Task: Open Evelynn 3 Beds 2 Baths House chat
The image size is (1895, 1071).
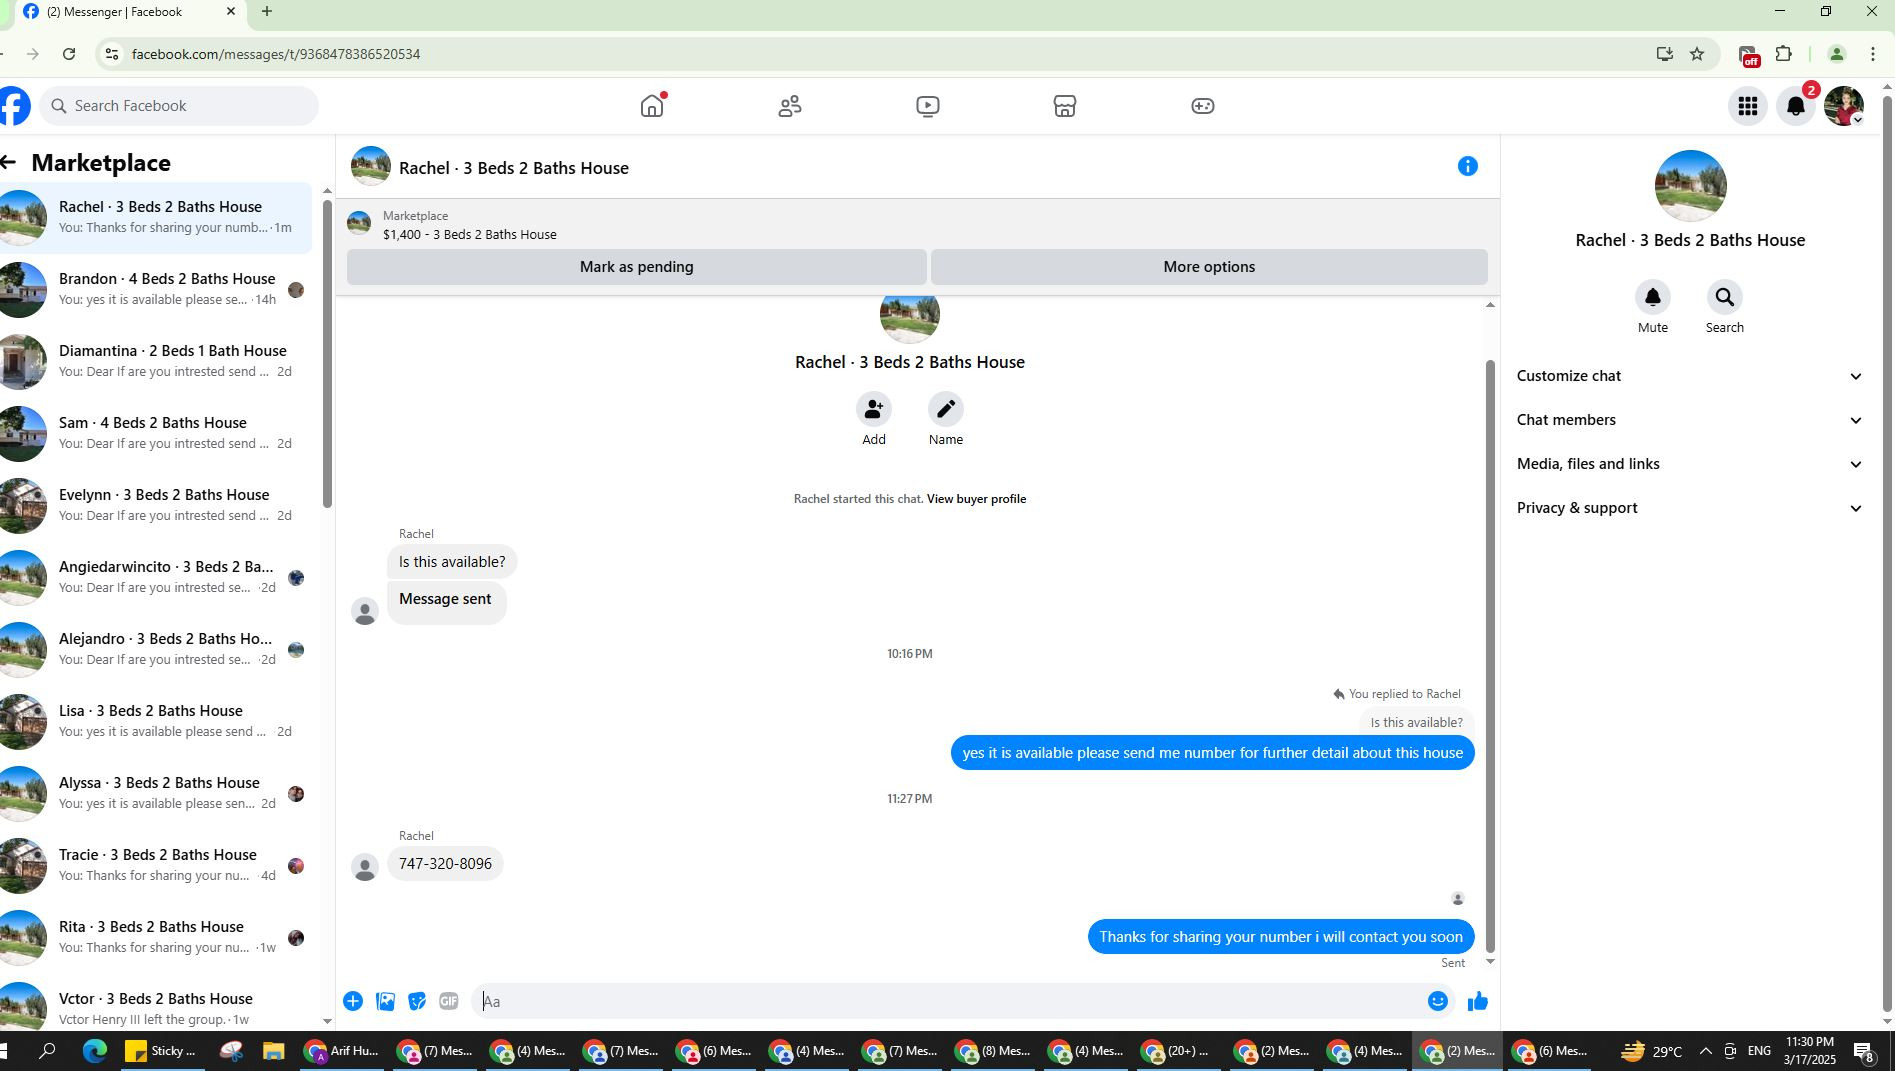Action: (156, 505)
